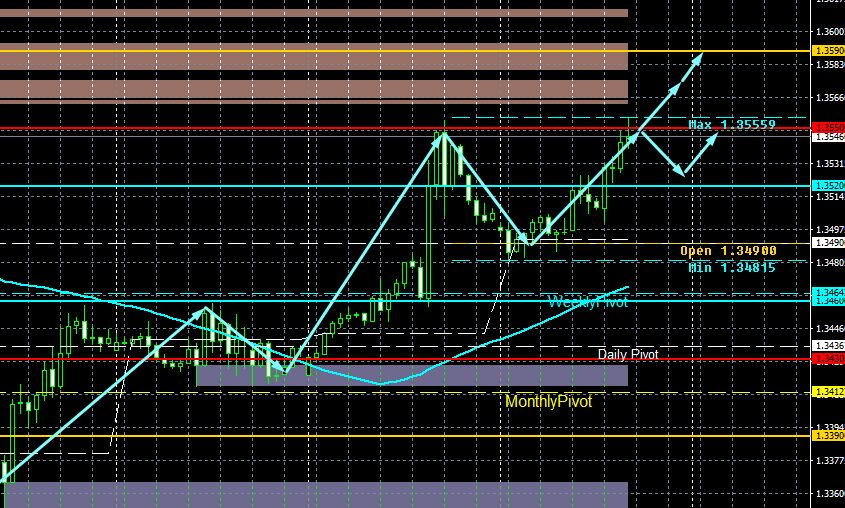845x508 pixels.
Task: Click the 1.3531 price axis value
Action: (830, 163)
